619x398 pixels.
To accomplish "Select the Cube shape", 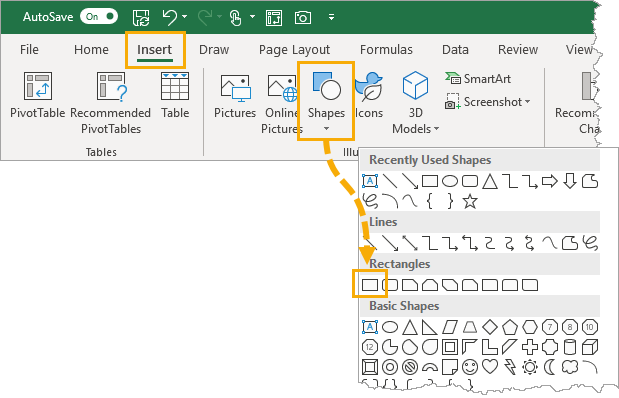I will pos(589,347).
